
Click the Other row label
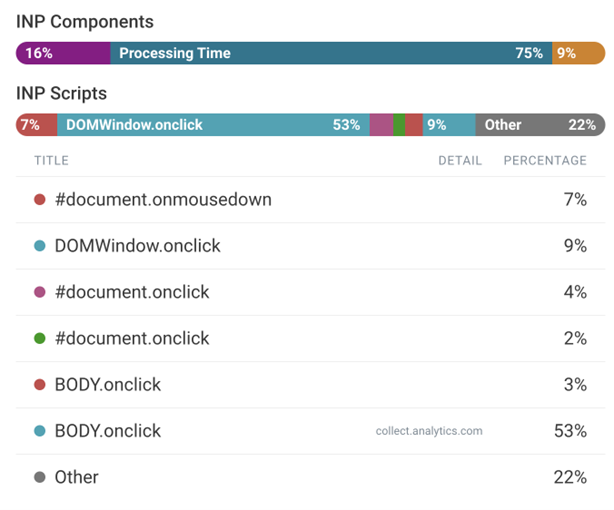tap(77, 478)
